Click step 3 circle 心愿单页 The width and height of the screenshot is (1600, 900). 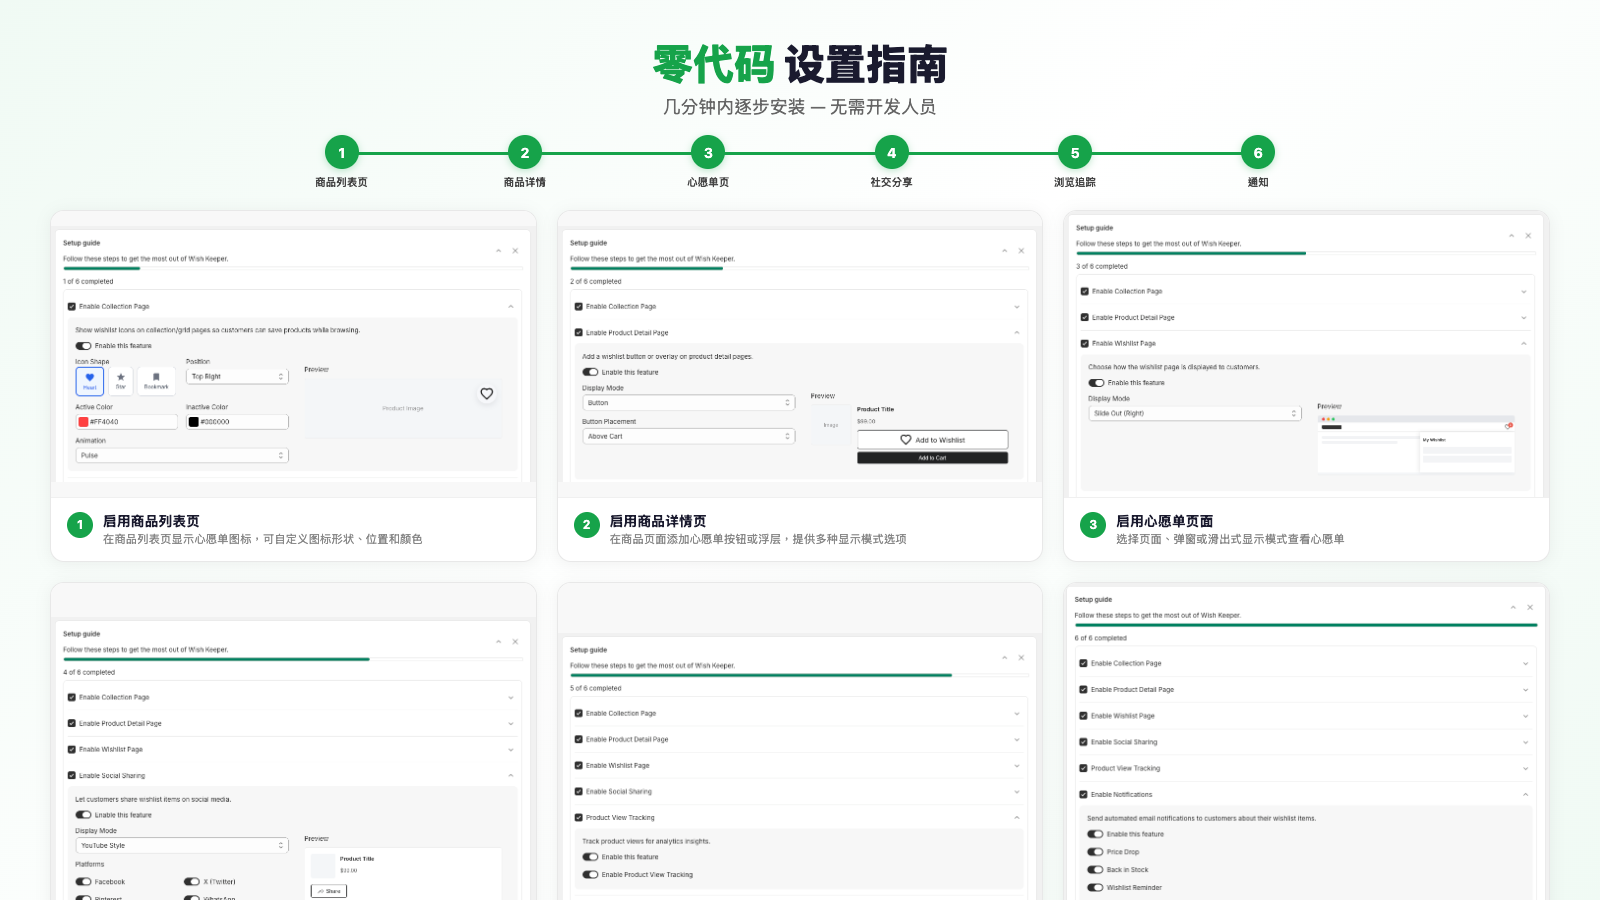click(x=708, y=153)
